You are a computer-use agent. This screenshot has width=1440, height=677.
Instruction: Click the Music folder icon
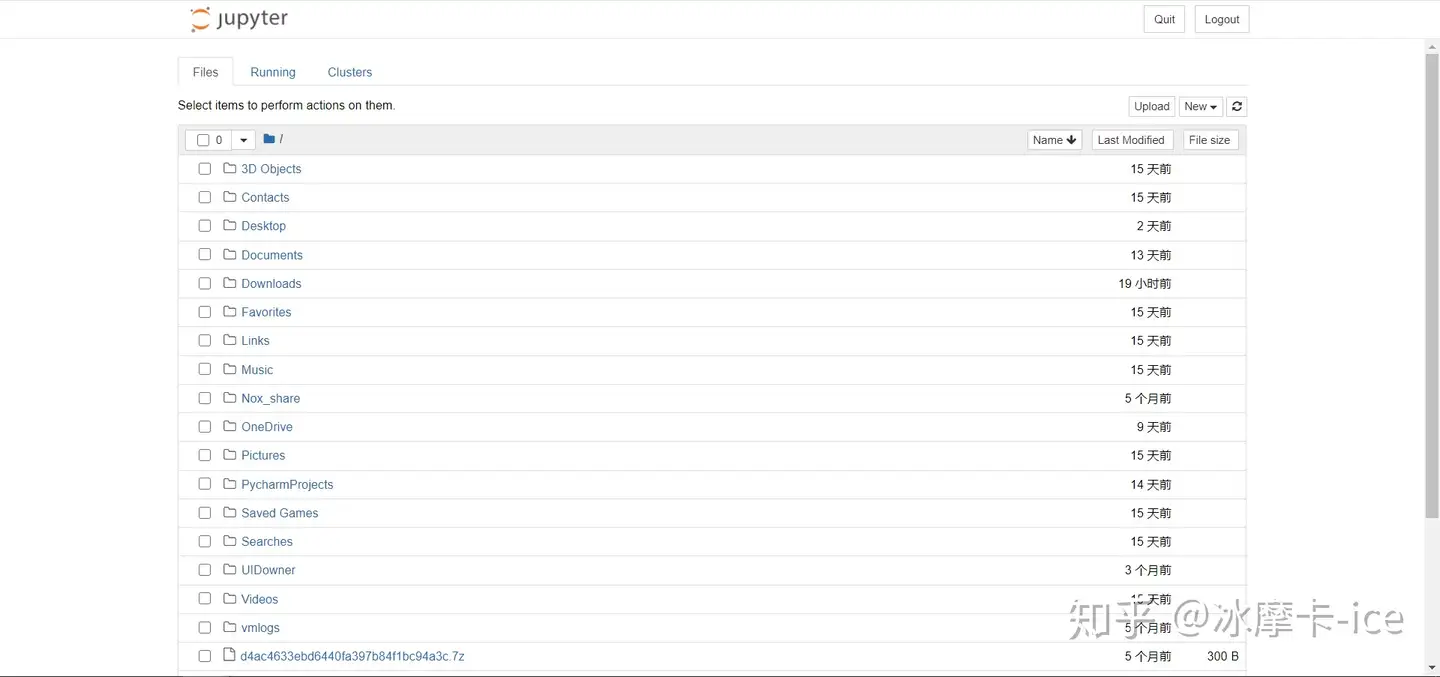tap(230, 369)
